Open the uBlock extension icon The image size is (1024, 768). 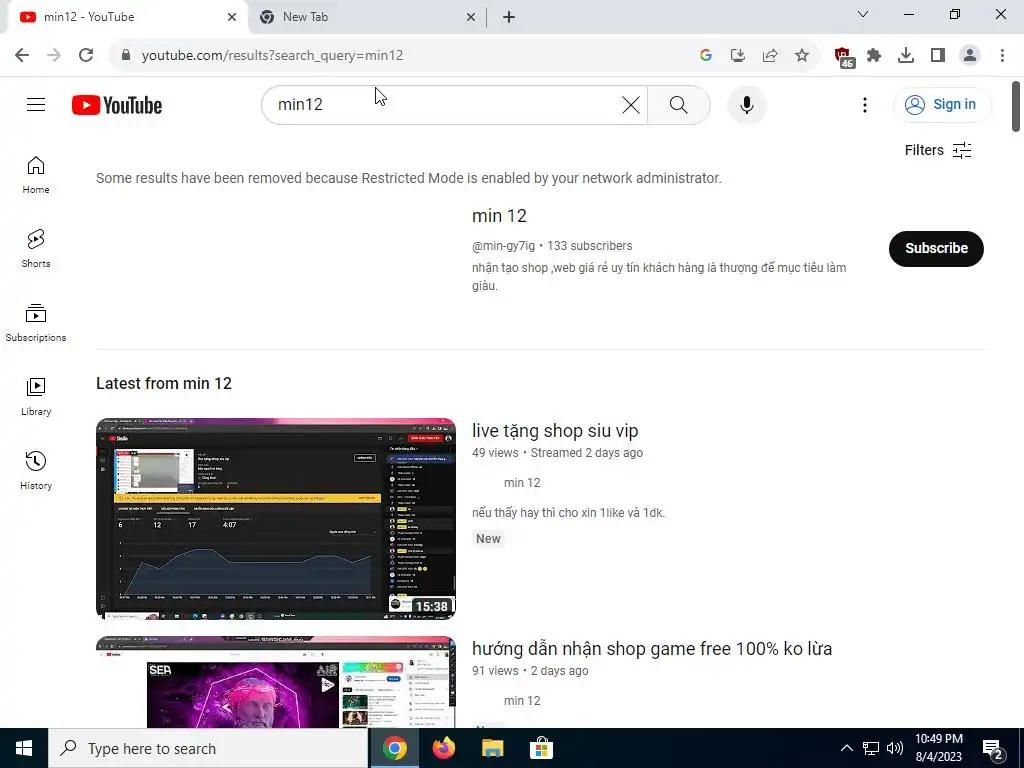coord(843,56)
